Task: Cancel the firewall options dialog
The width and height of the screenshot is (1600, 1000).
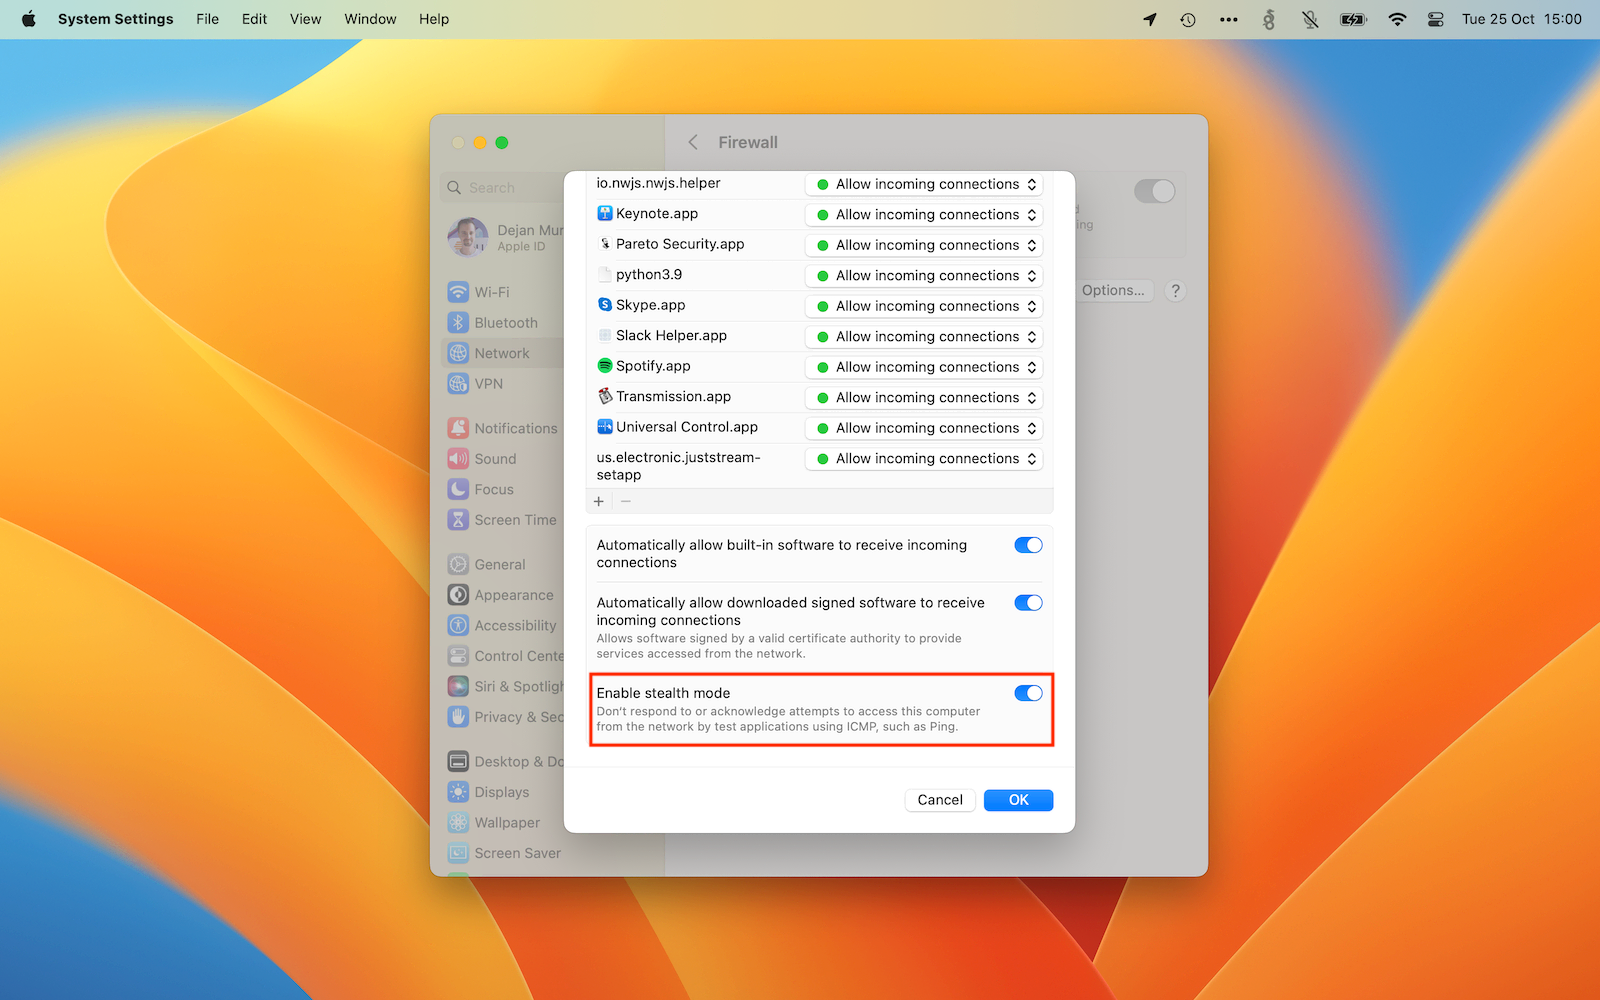Action: [940, 800]
